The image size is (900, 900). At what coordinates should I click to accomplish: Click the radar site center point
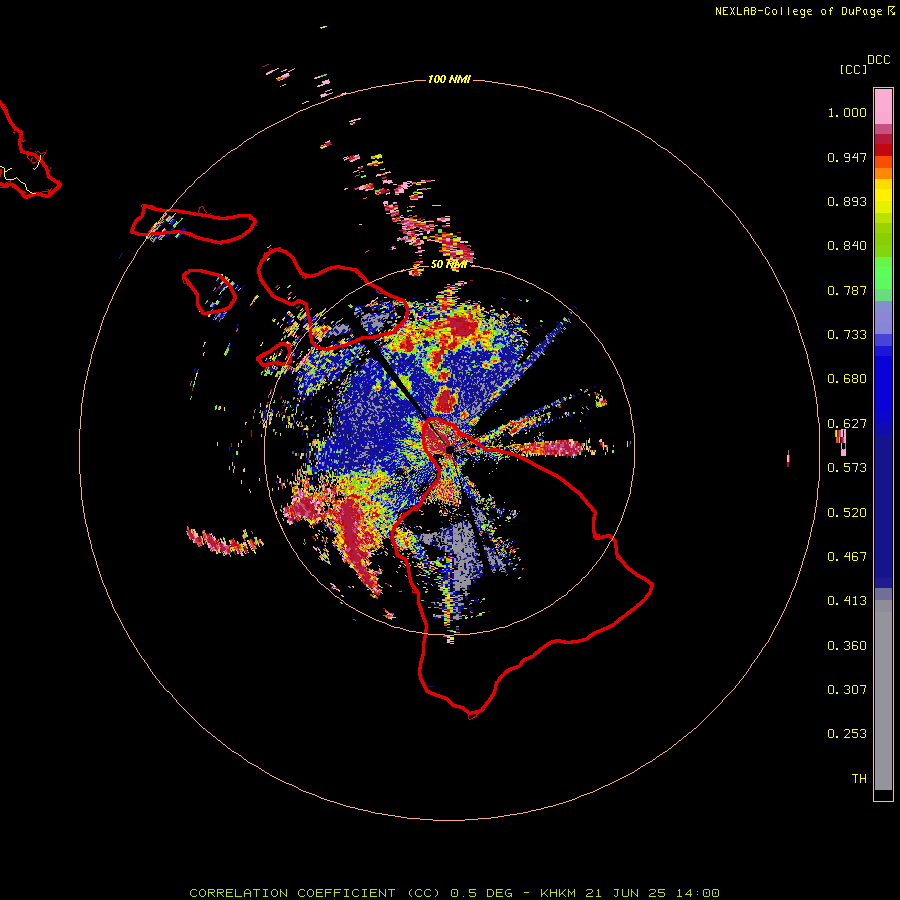coord(449,449)
